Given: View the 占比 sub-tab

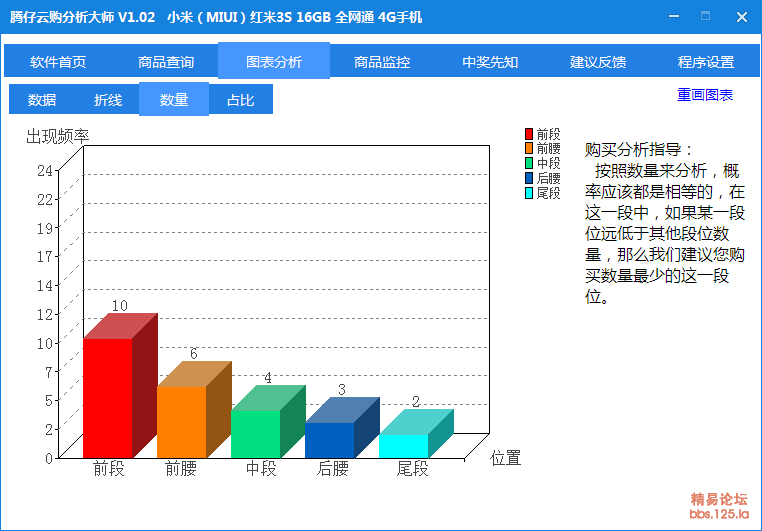Looking at the screenshot, I should [x=241, y=100].
